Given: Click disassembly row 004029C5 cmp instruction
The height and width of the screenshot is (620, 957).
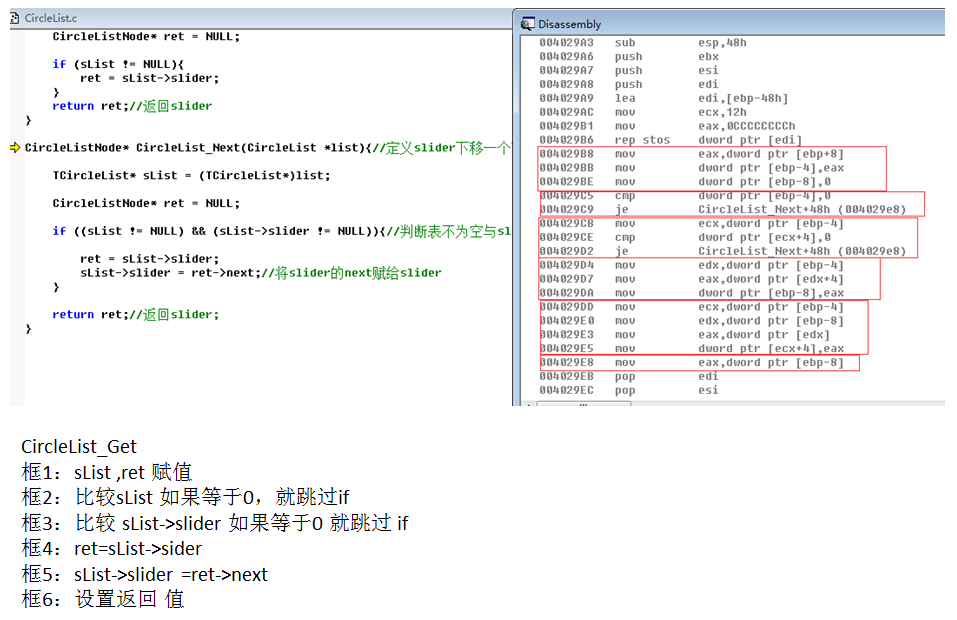Looking at the screenshot, I should pos(685,196).
